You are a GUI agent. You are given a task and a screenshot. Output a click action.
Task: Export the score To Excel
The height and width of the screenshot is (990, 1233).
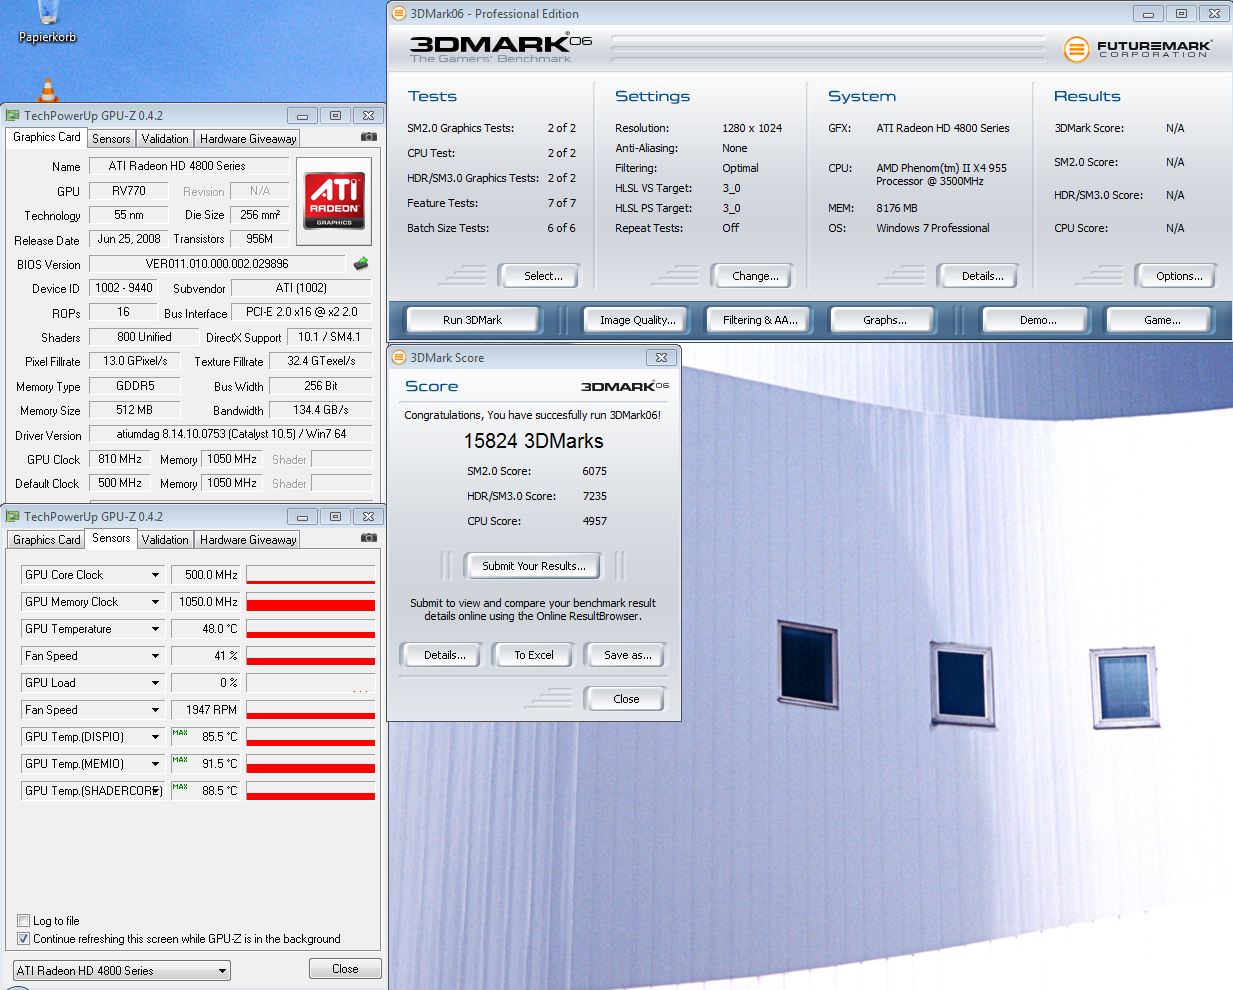[534, 655]
